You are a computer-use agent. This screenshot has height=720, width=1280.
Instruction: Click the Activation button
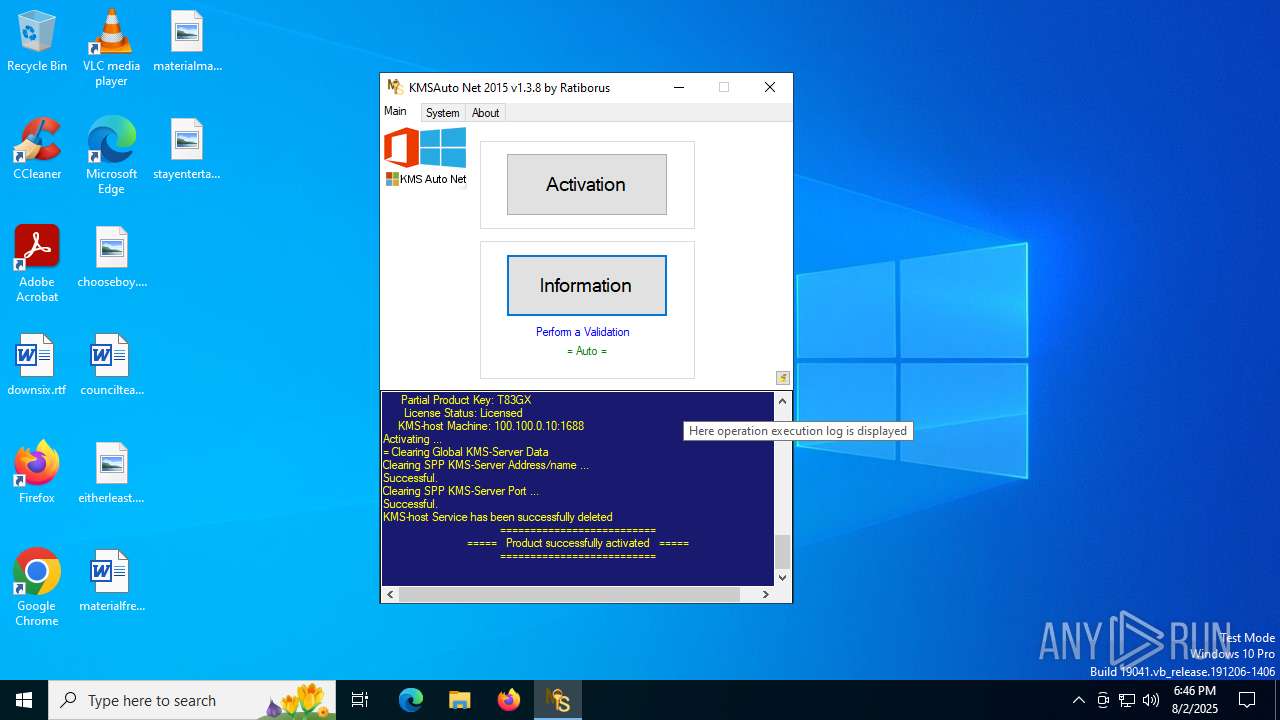(586, 184)
